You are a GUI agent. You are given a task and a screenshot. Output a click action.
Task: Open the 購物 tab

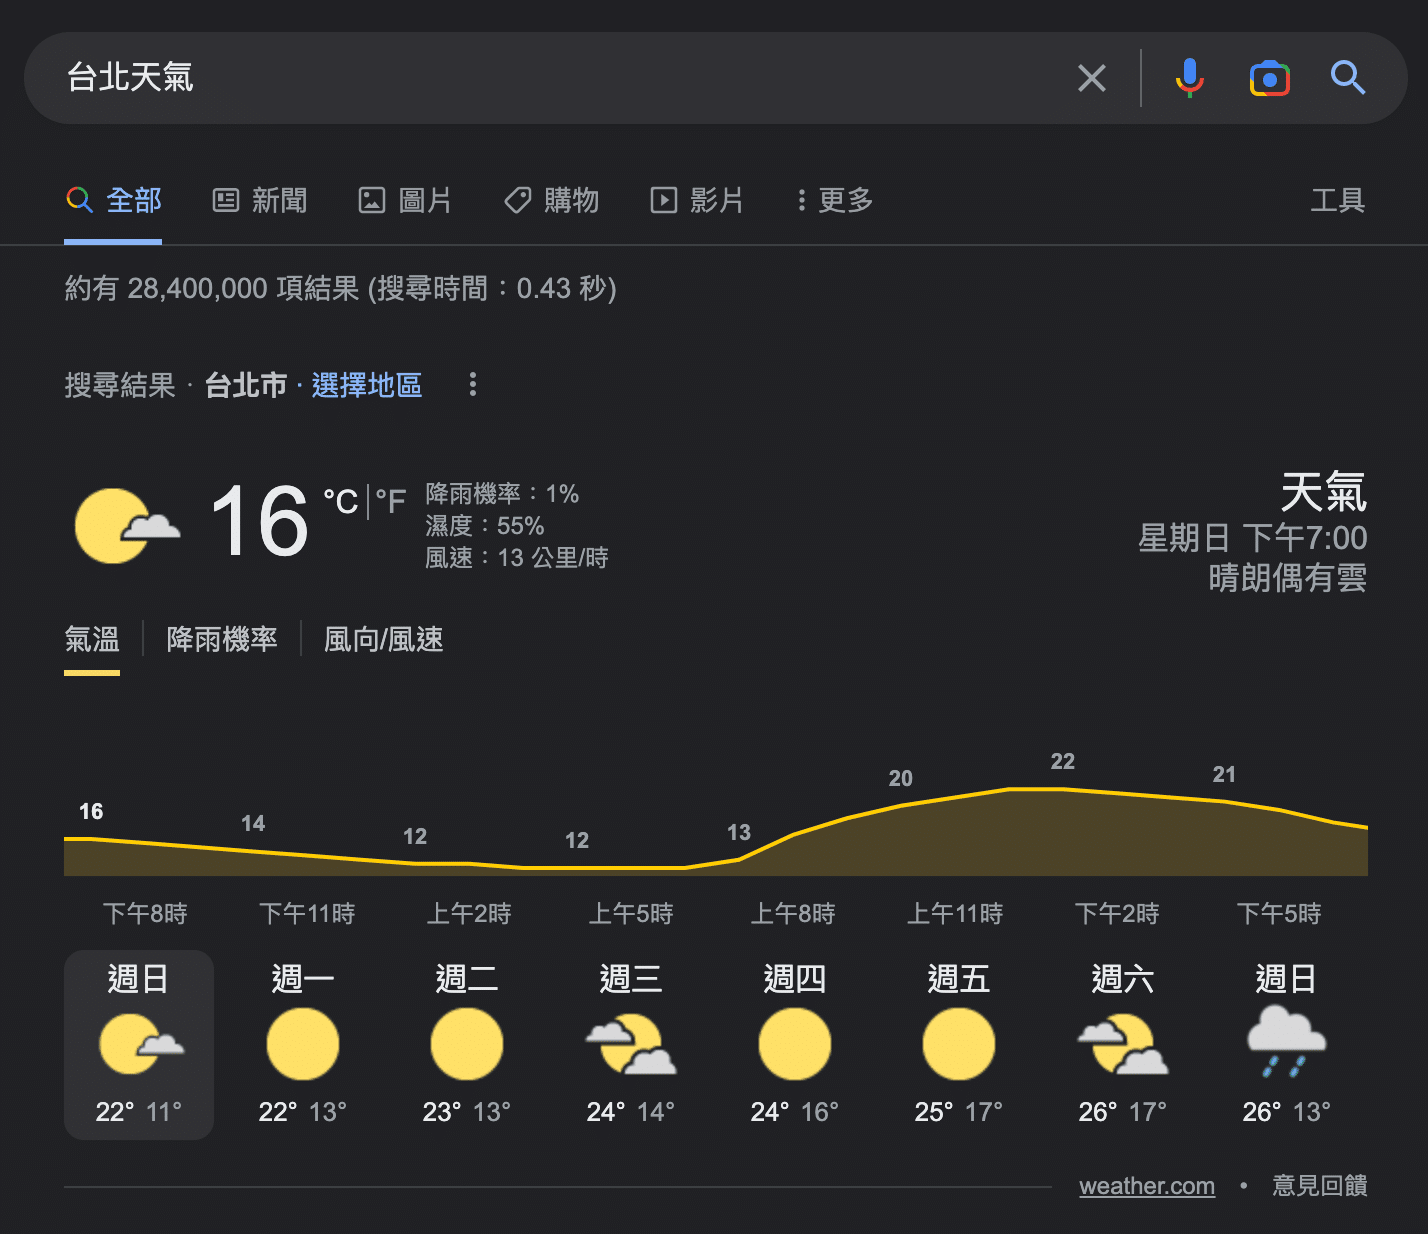[551, 201]
